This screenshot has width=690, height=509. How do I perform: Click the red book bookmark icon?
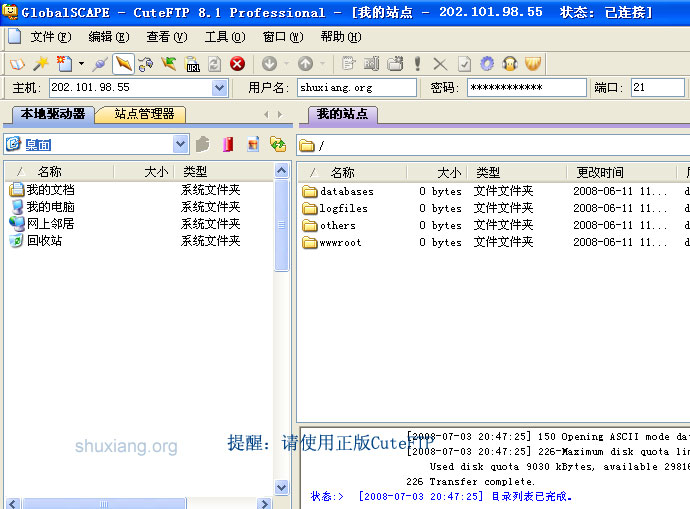click(x=228, y=144)
